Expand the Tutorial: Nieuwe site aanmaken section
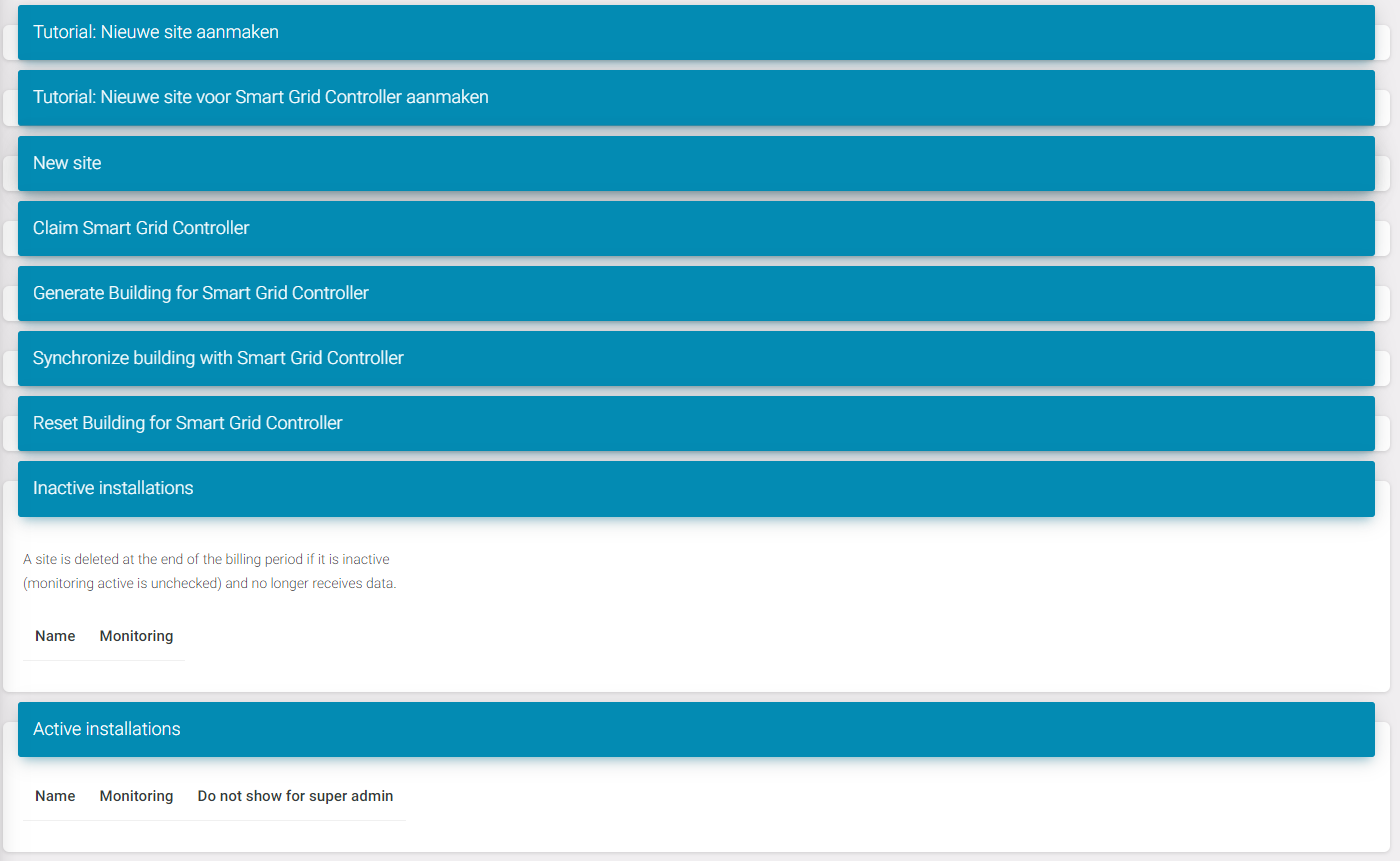1400x861 pixels. point(155,32)
